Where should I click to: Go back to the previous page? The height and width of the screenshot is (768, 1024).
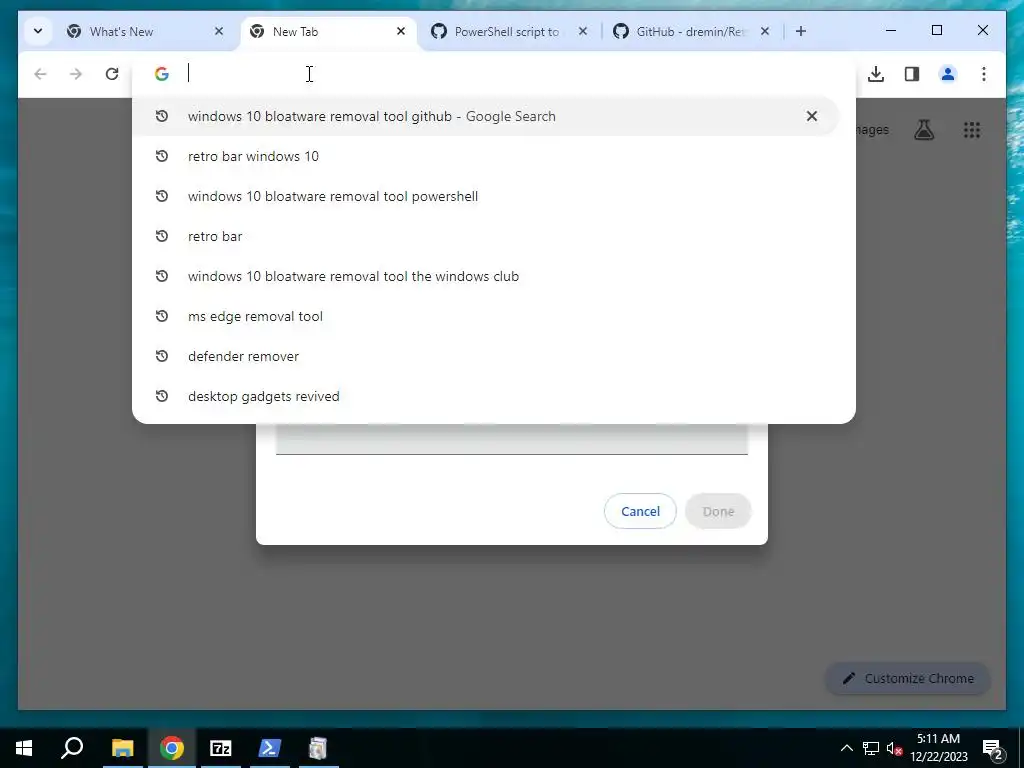tap(40, 74)
